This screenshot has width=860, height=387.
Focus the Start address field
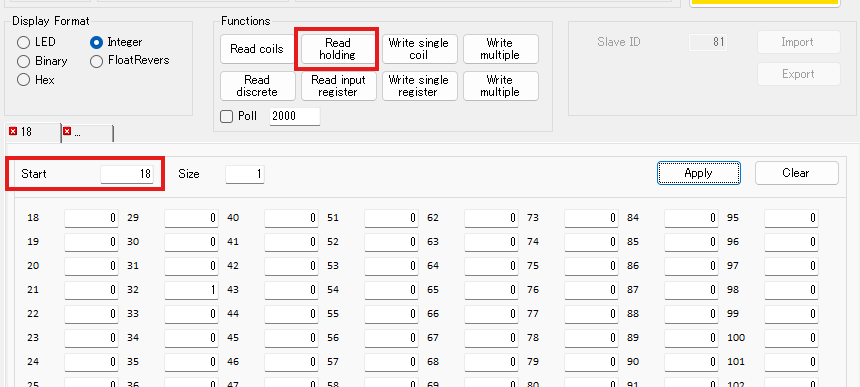(127, 174)
